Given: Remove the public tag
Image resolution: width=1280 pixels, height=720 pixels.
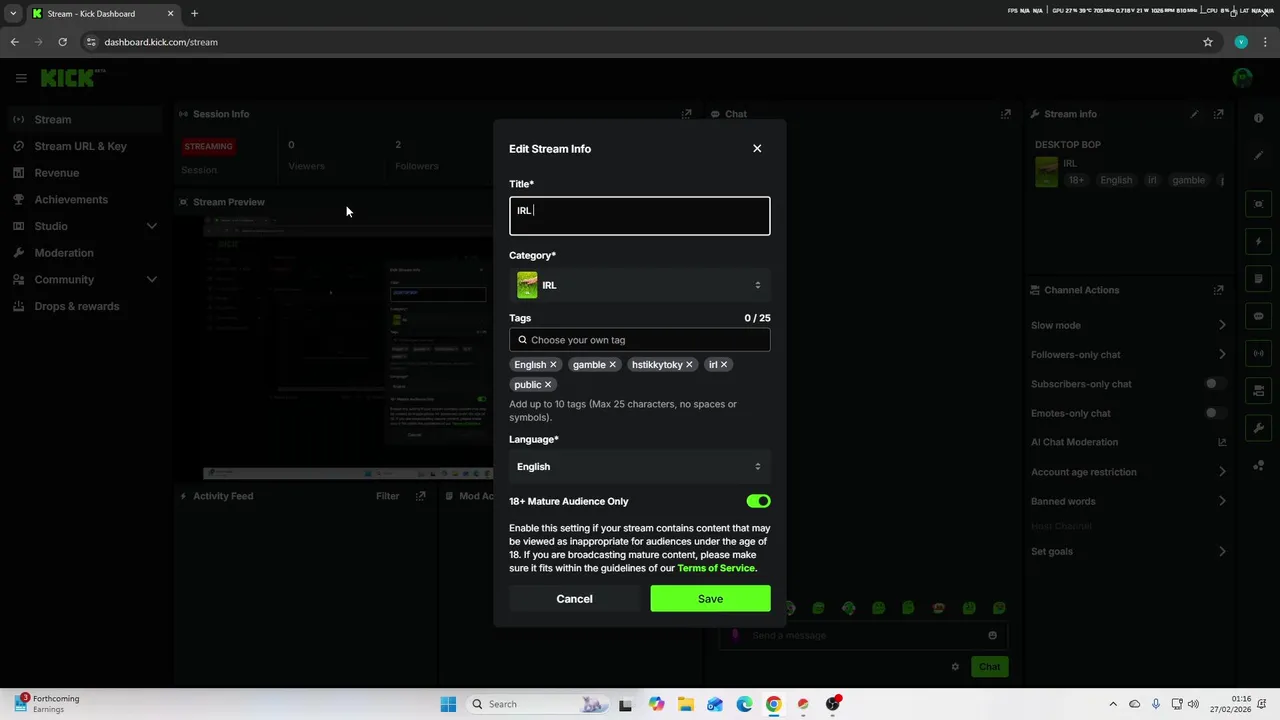Looking at the screenshot, I should (x=548, y=385).
